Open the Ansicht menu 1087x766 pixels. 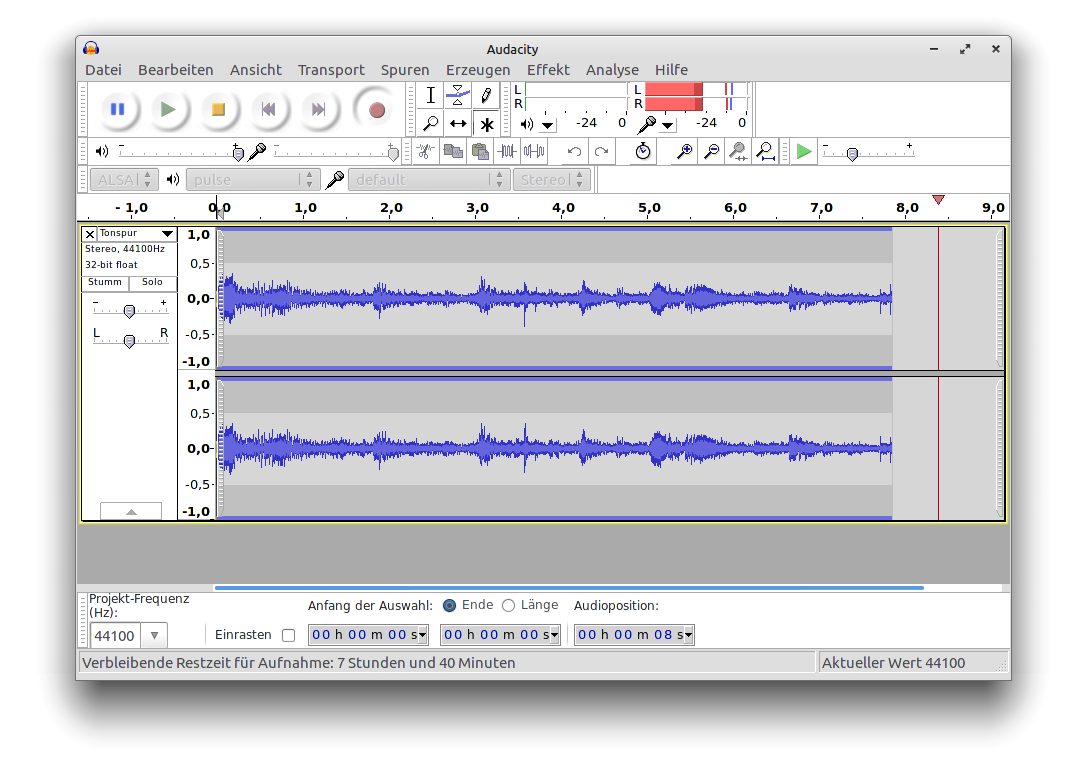[256, 70]
